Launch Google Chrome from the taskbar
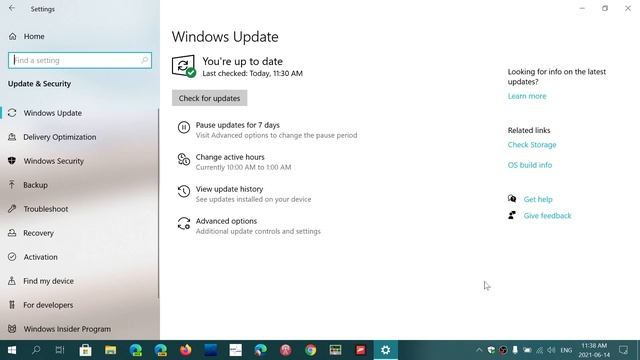640x360 pixels. (x=311, y=350)
